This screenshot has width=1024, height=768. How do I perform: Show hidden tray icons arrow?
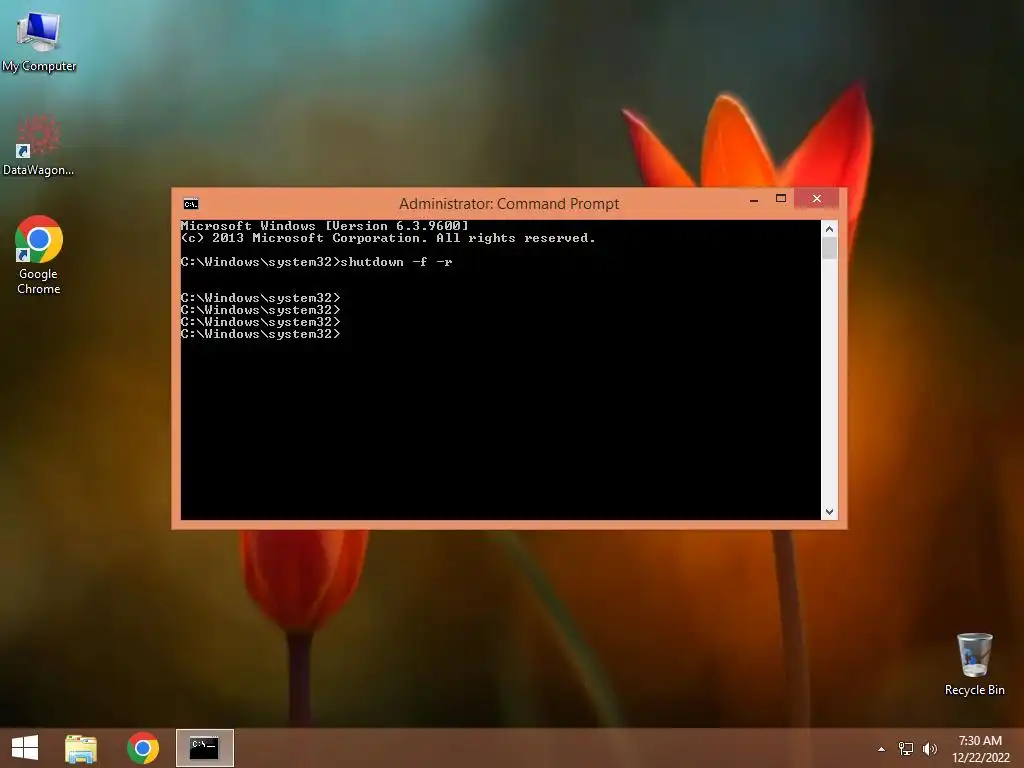click(882, 749)
